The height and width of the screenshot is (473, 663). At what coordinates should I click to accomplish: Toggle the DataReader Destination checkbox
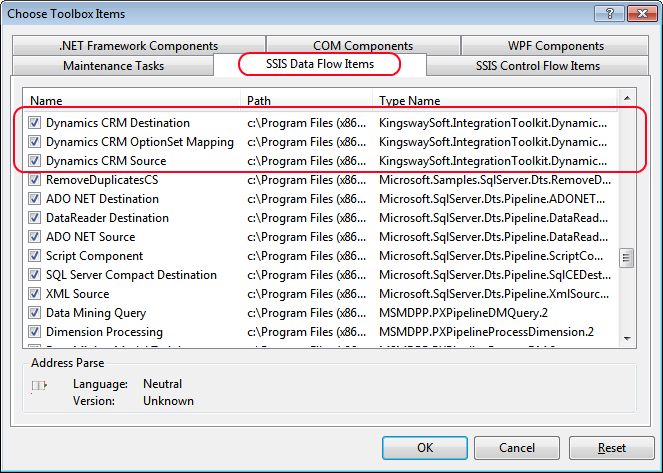pos(34,218)
